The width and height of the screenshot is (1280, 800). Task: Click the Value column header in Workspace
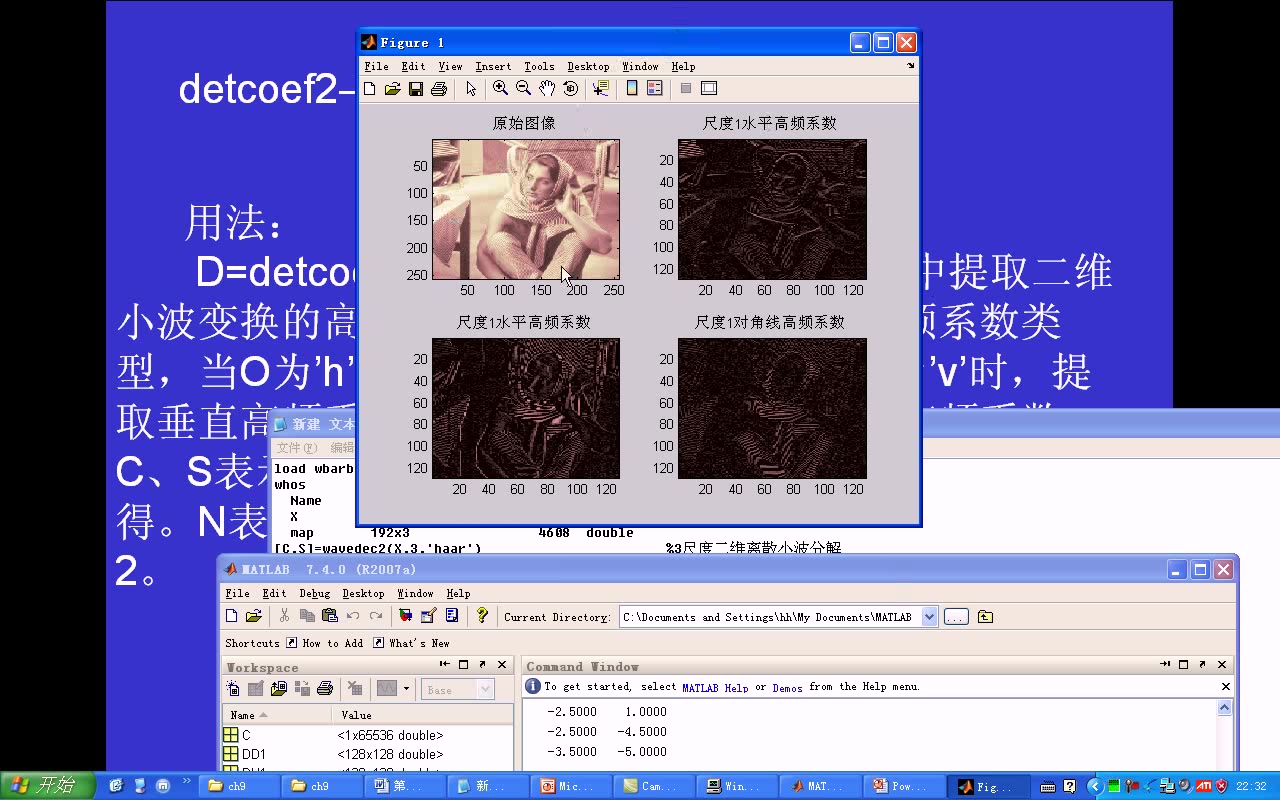[x=422, y=715]
